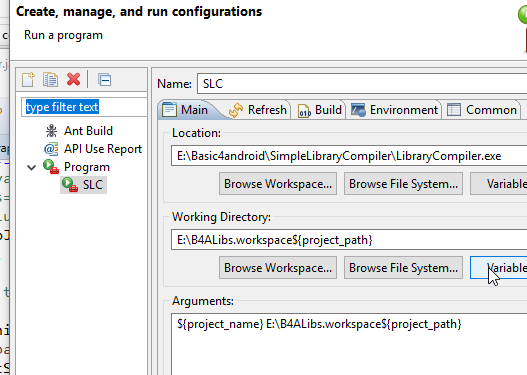Switch to the Refresh tab

(x=258, y=110)
